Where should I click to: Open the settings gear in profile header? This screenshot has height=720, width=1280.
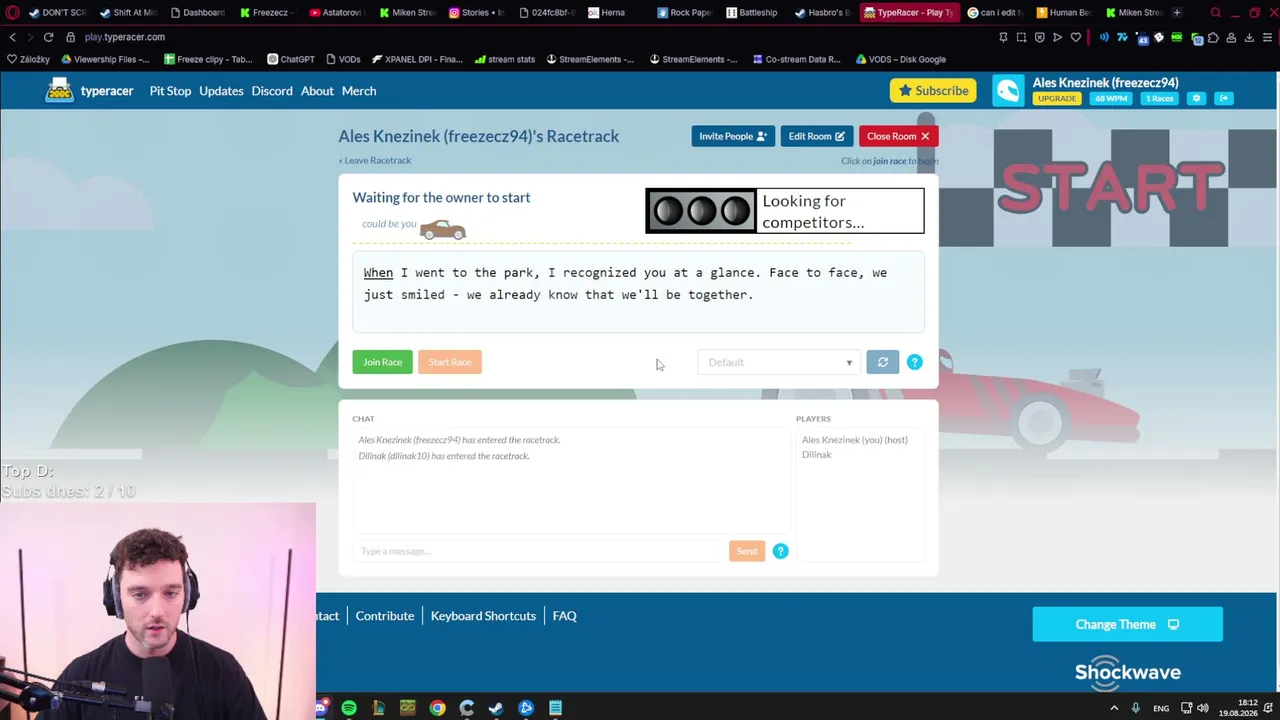1196,98
